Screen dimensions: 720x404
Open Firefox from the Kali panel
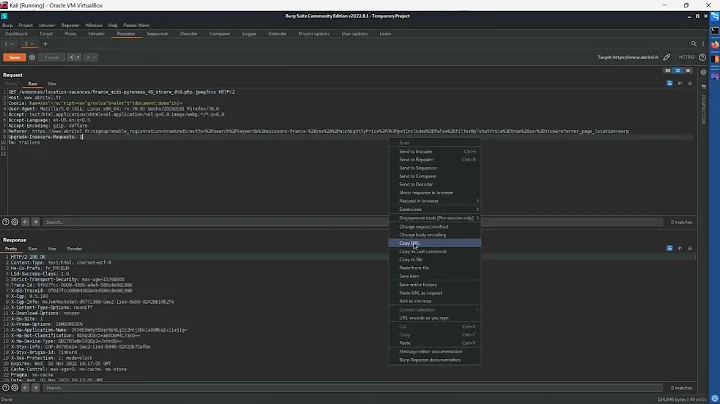tap(715, 45)
